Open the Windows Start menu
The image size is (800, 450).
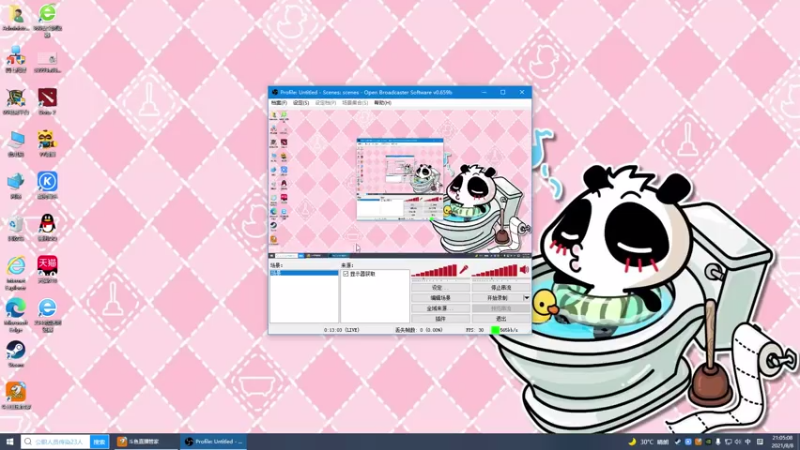[x=10, y=442]
